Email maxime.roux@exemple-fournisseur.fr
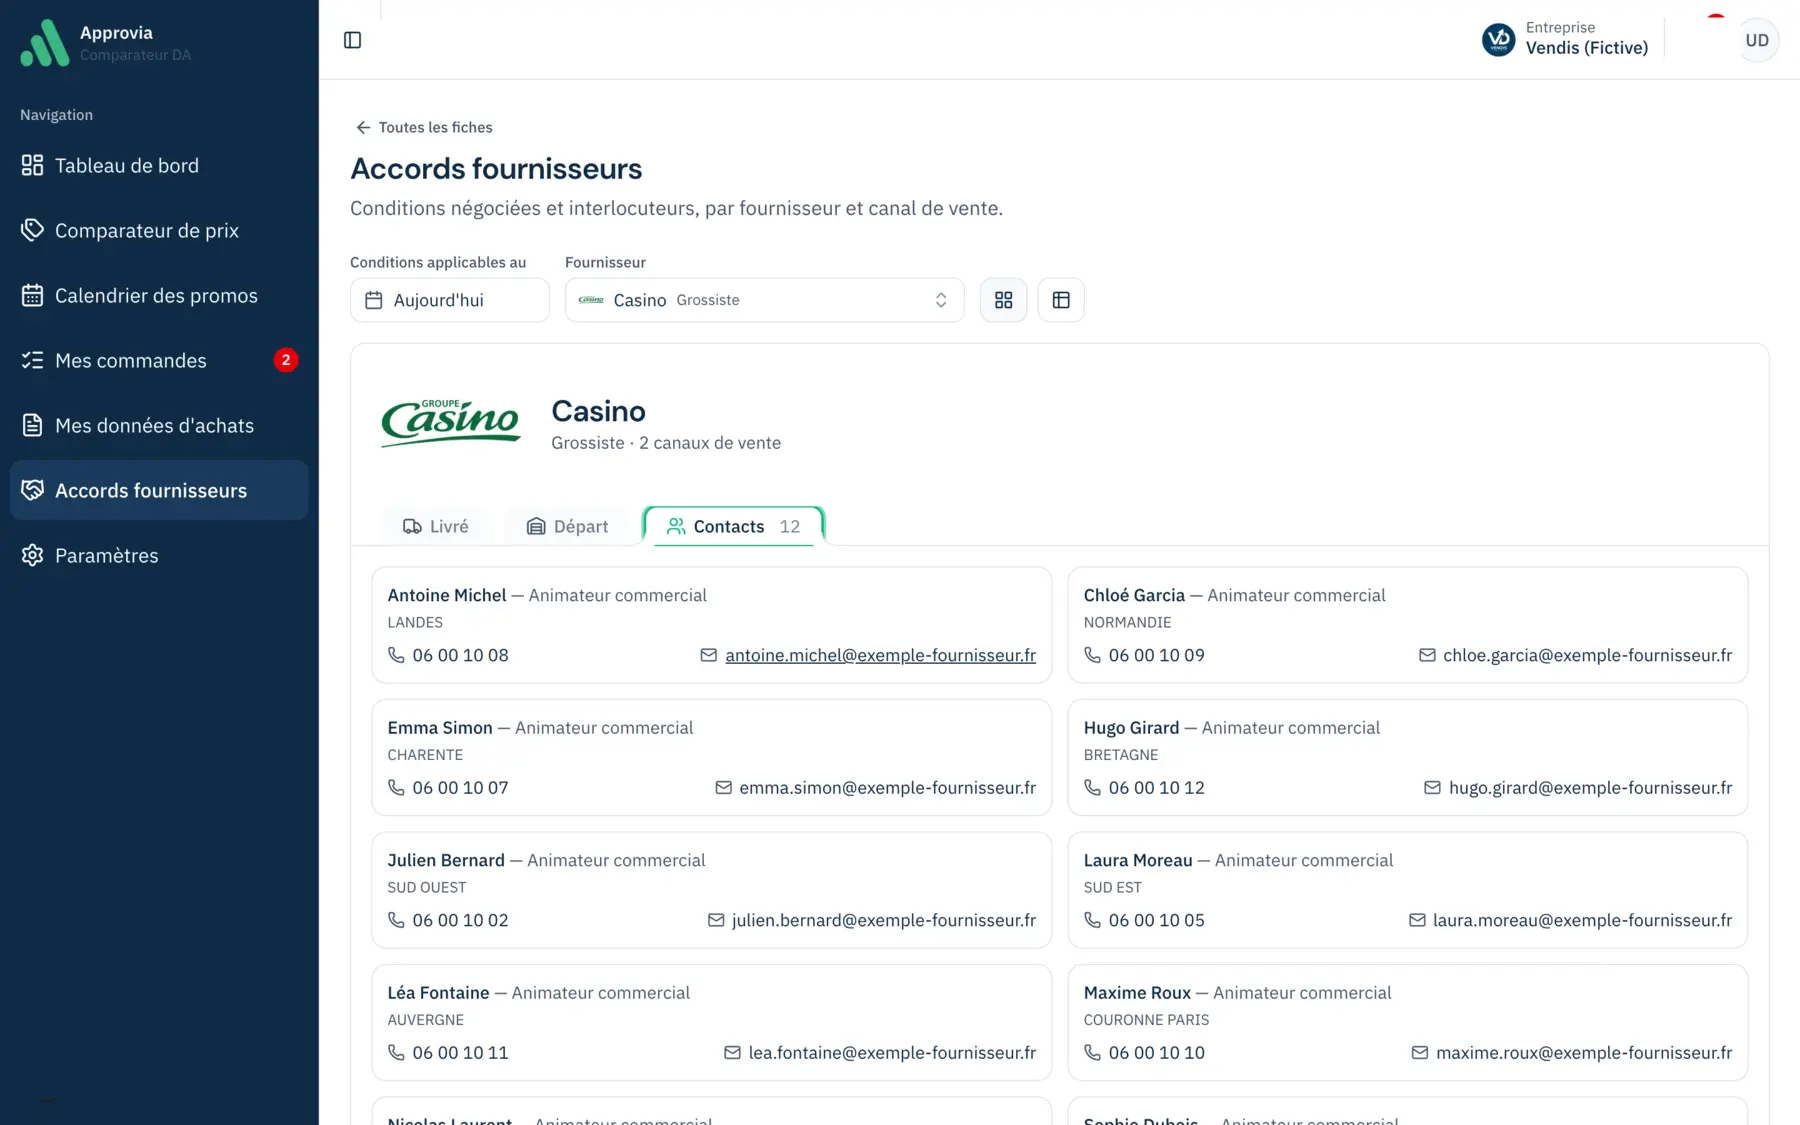Image resolution: width=1800 pixels, height=1125 pixels. point(1584,1052)
